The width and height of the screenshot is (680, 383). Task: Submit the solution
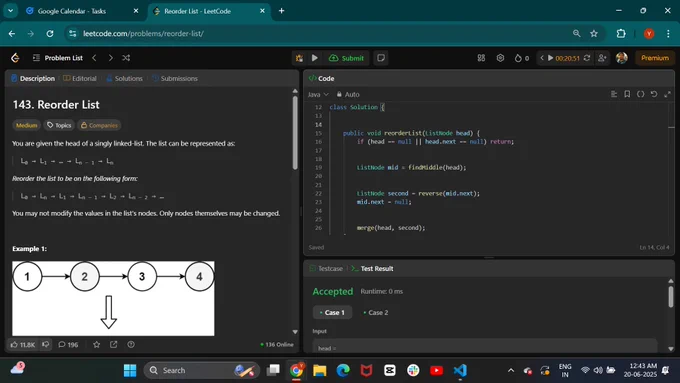click(347, 58)
